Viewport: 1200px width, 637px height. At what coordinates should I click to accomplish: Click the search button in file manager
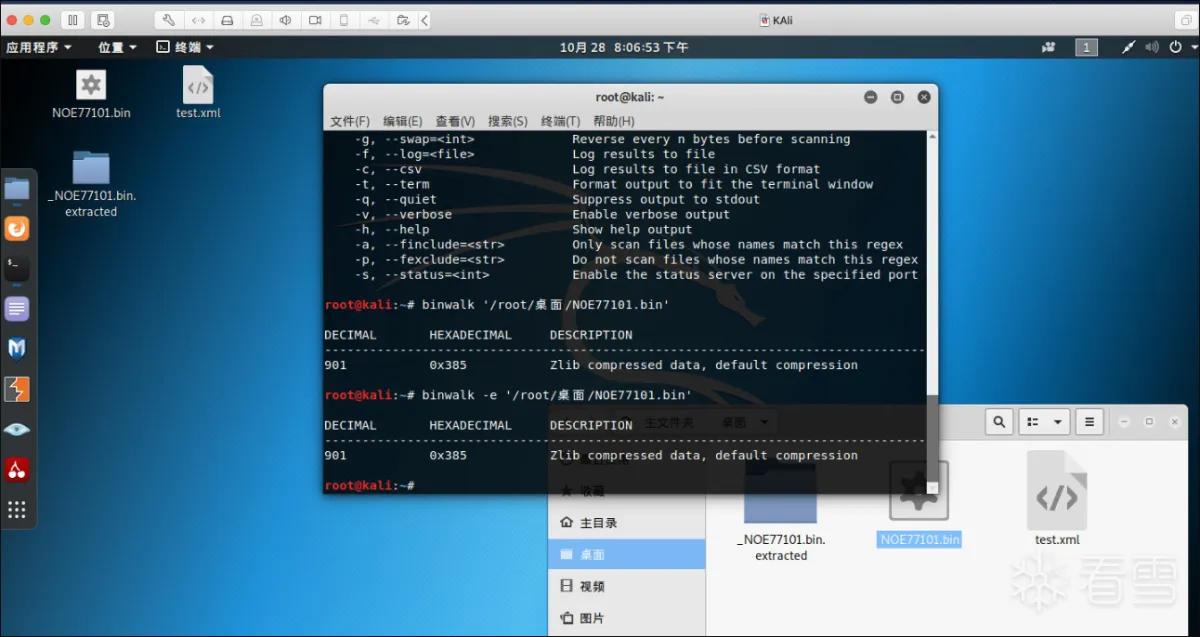tap(998, 422)
